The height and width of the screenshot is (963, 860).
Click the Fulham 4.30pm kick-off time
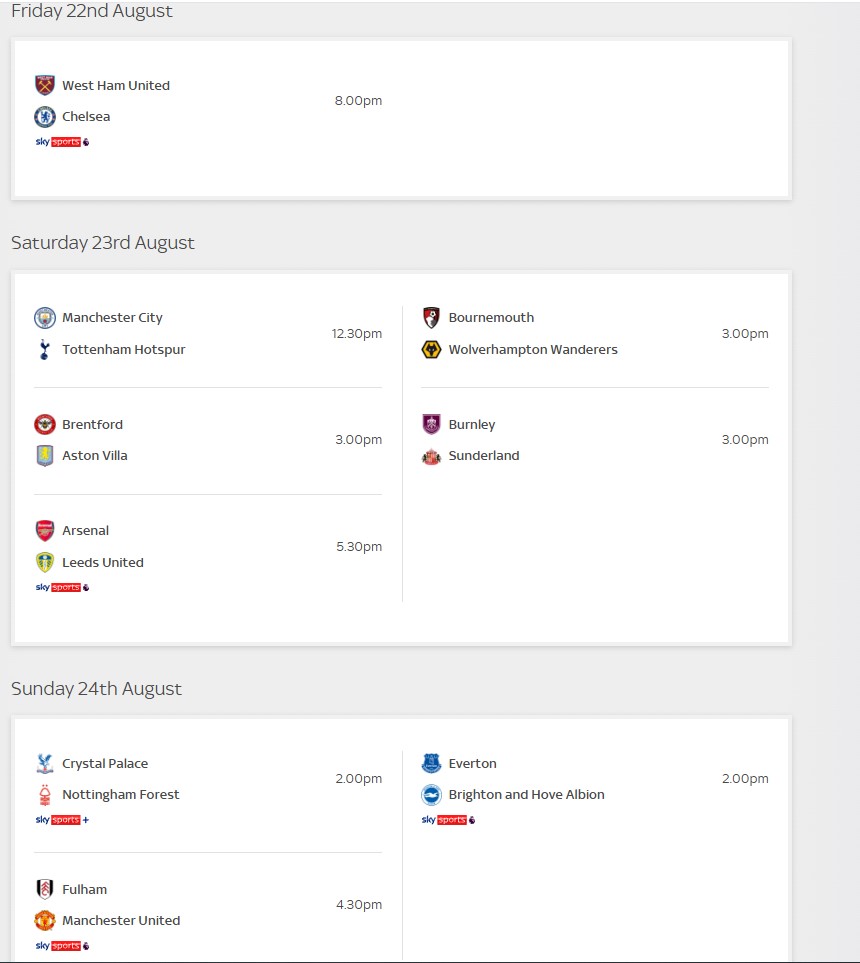[359, 905]
